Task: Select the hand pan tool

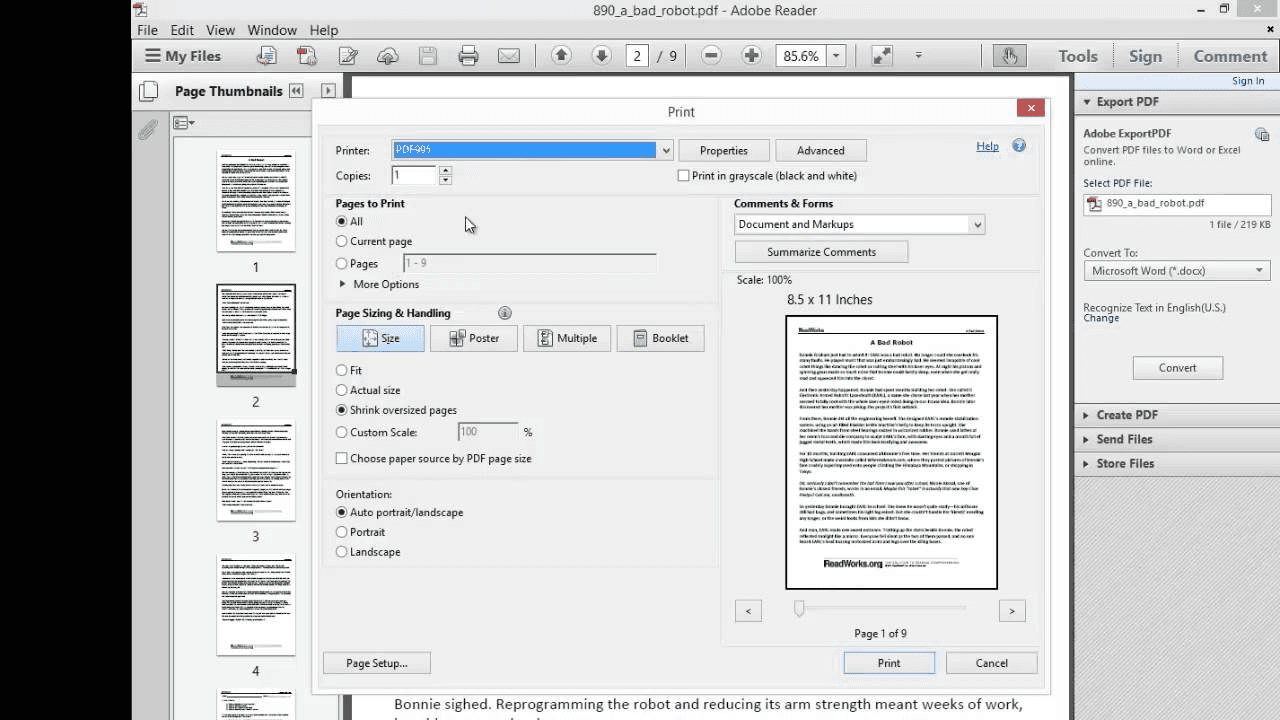Action: (1010, 56)
